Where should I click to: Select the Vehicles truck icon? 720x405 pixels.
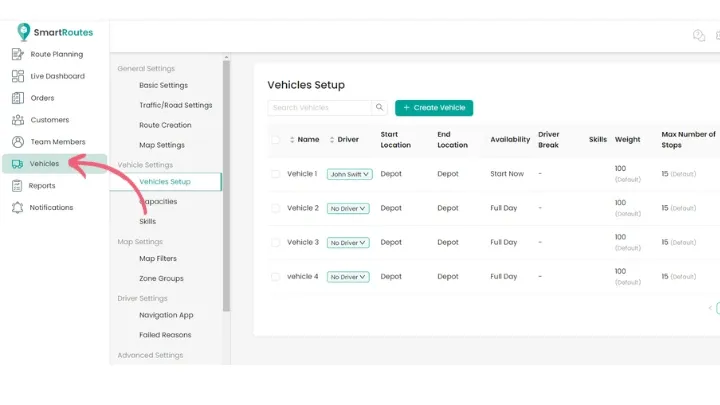18,164
